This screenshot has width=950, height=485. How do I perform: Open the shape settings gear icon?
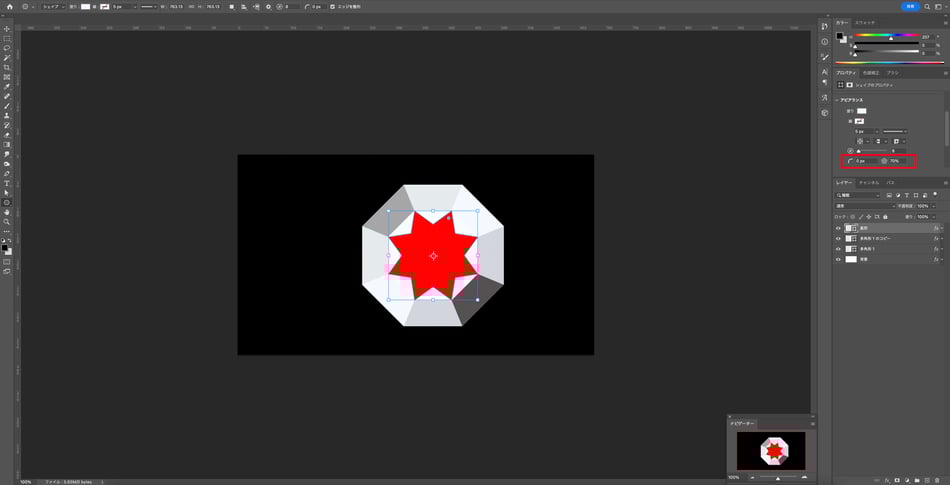click(x=268, y=7)
